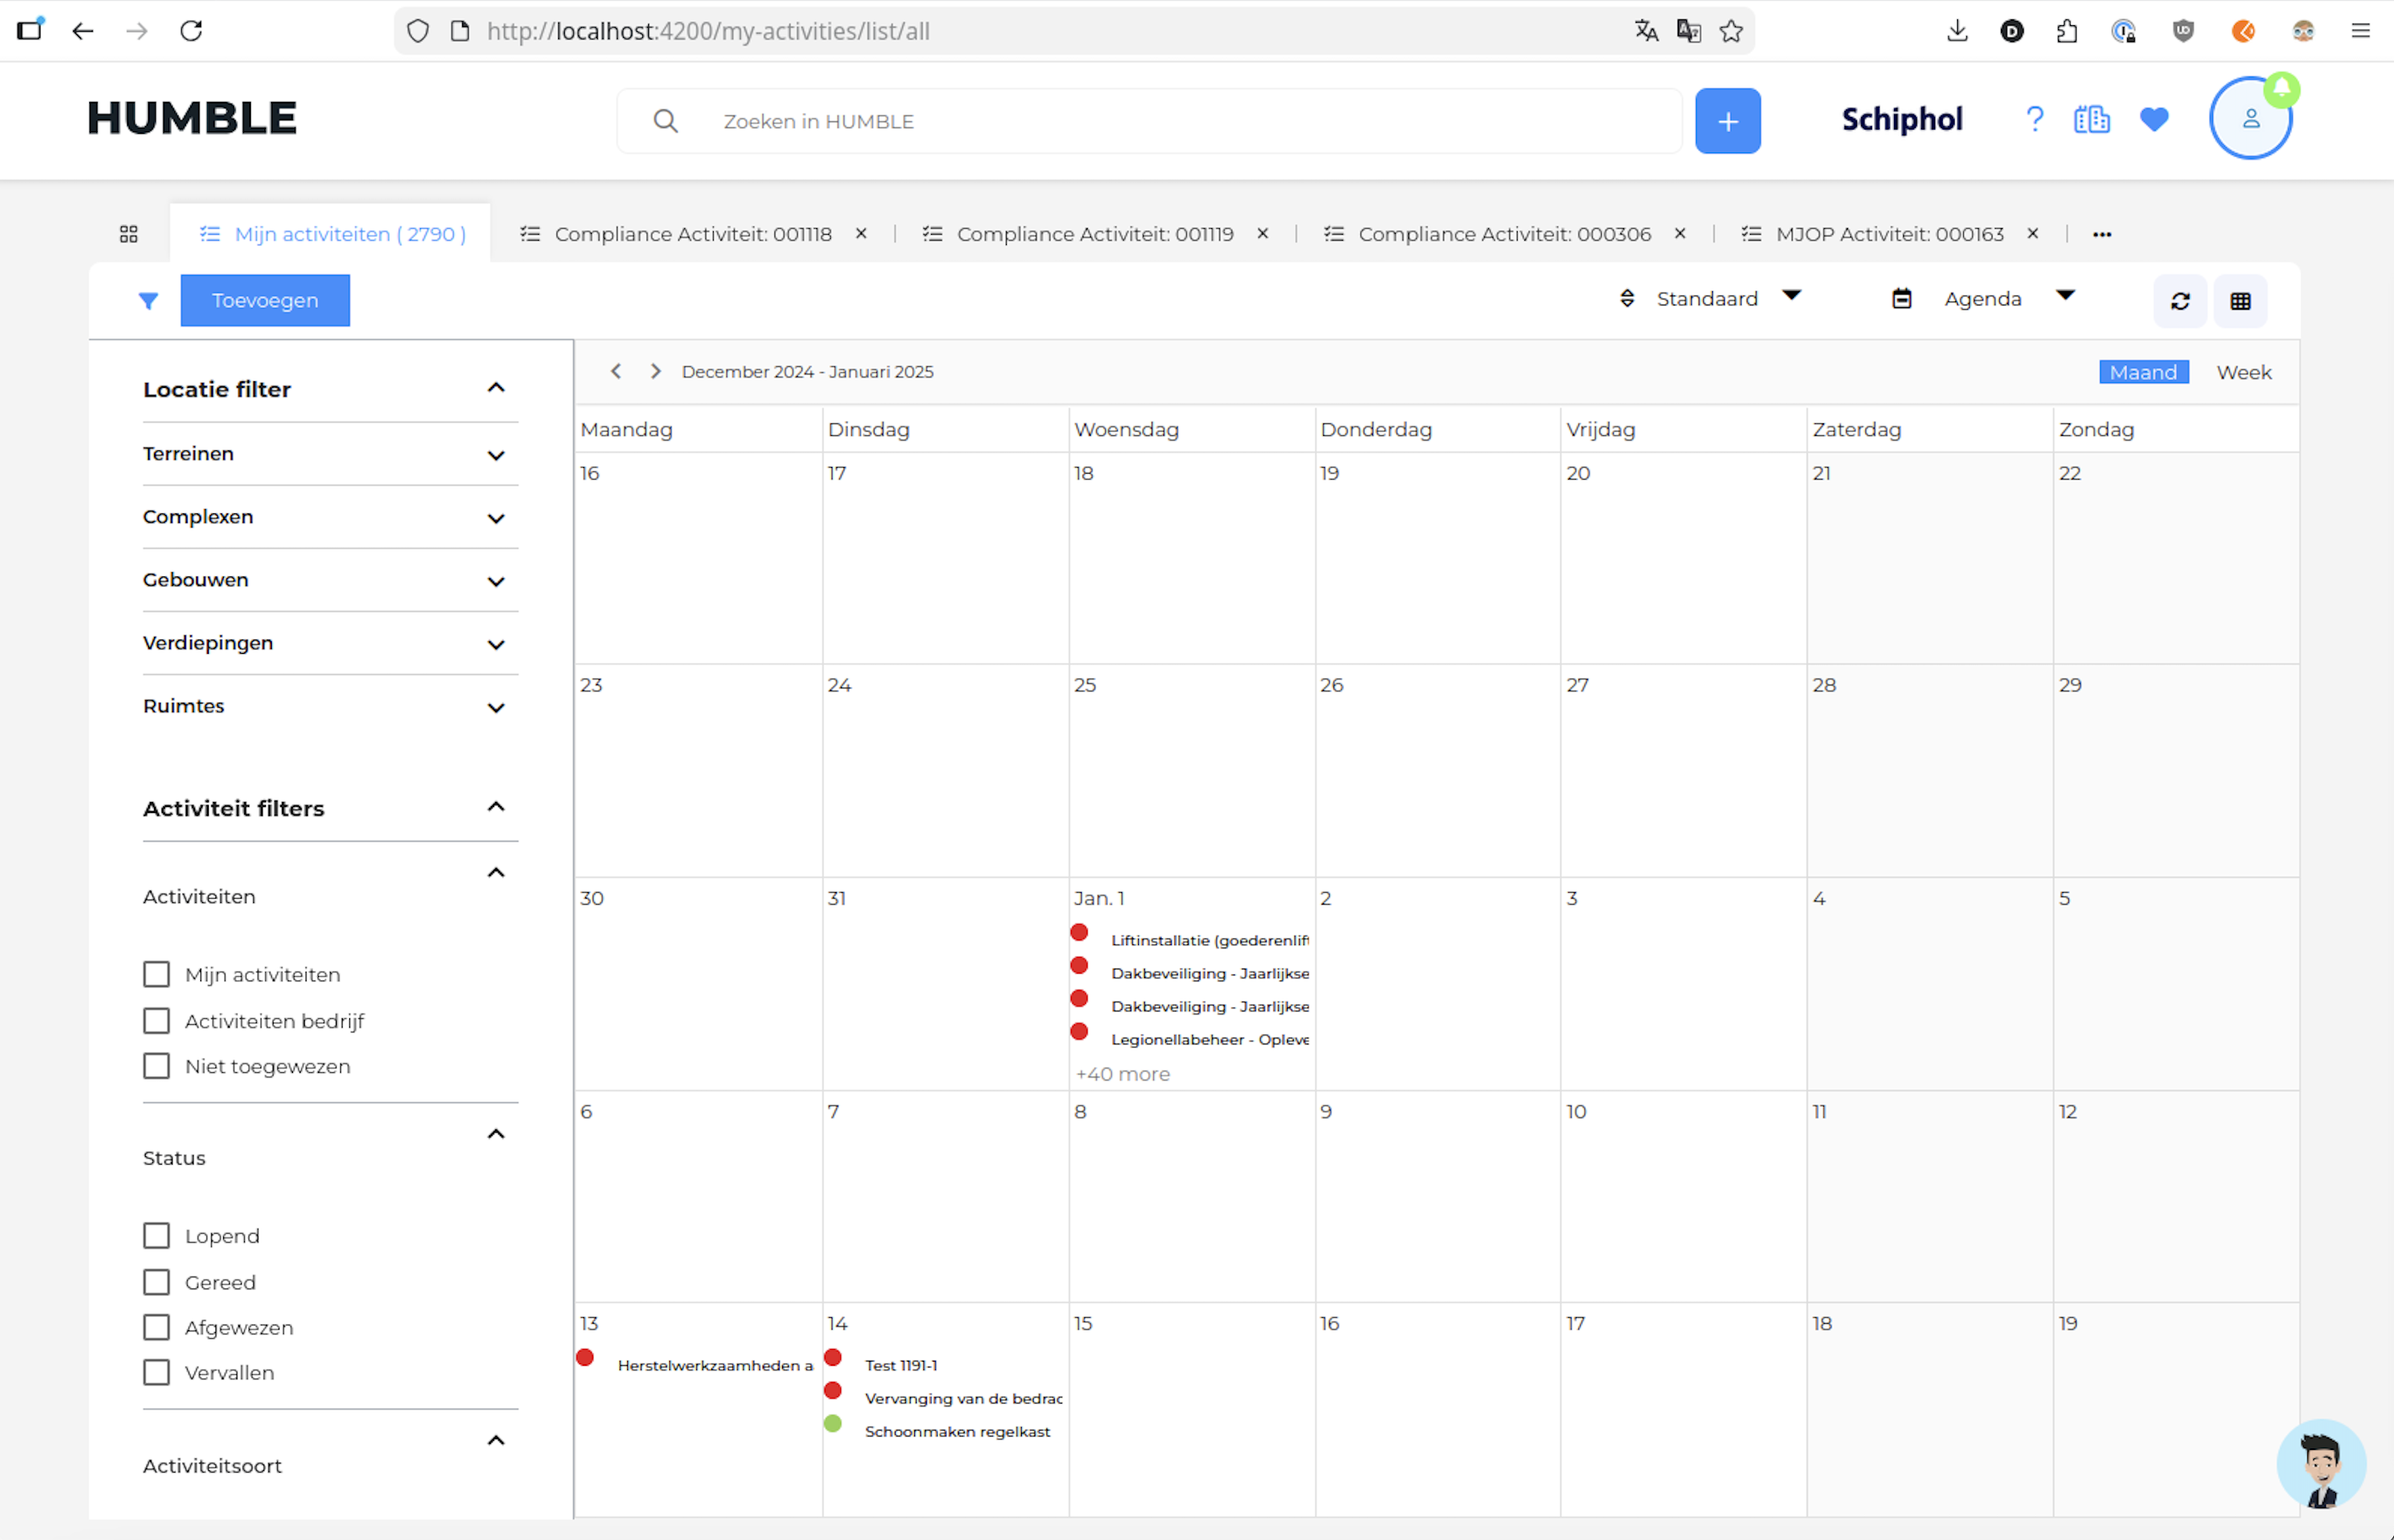Open the dashboard grid tab icon

129,234
